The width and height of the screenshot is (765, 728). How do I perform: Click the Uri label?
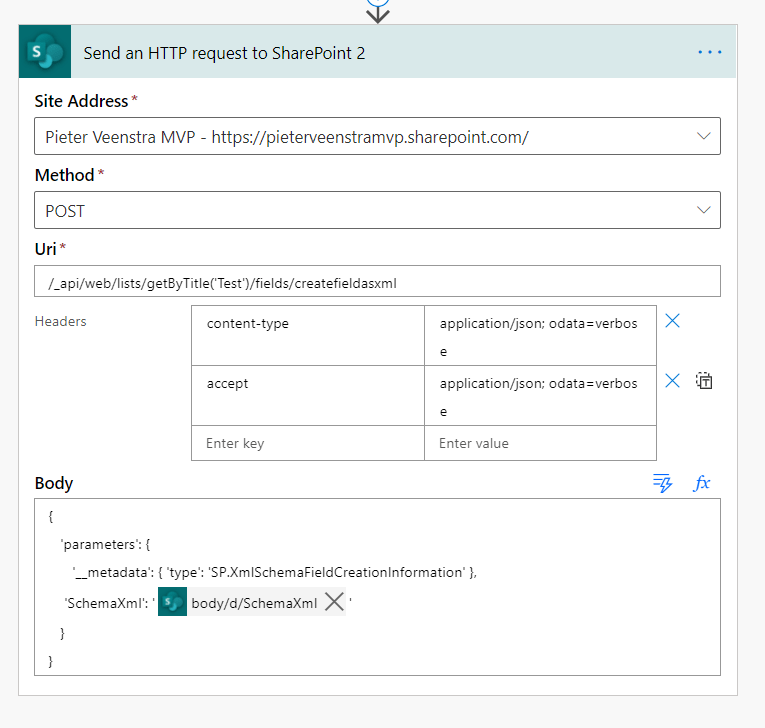click(45, 249)
